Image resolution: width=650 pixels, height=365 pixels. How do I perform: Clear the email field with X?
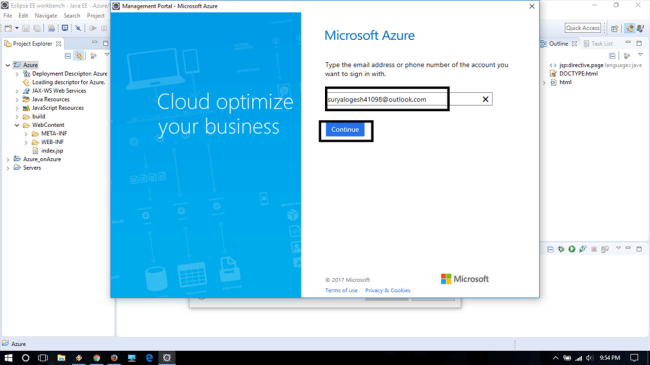485,99
